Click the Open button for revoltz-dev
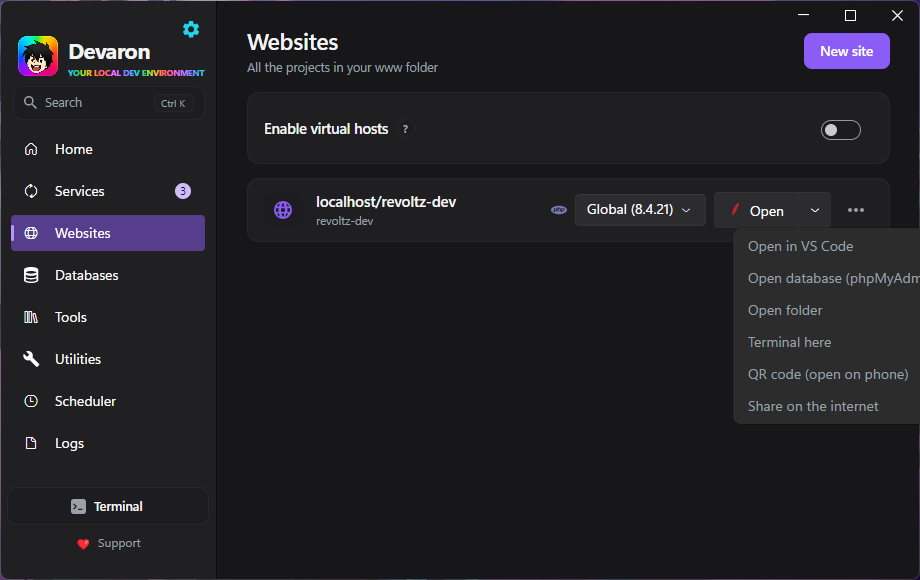Viewport: 920px width, 580px height. (756, 210)
